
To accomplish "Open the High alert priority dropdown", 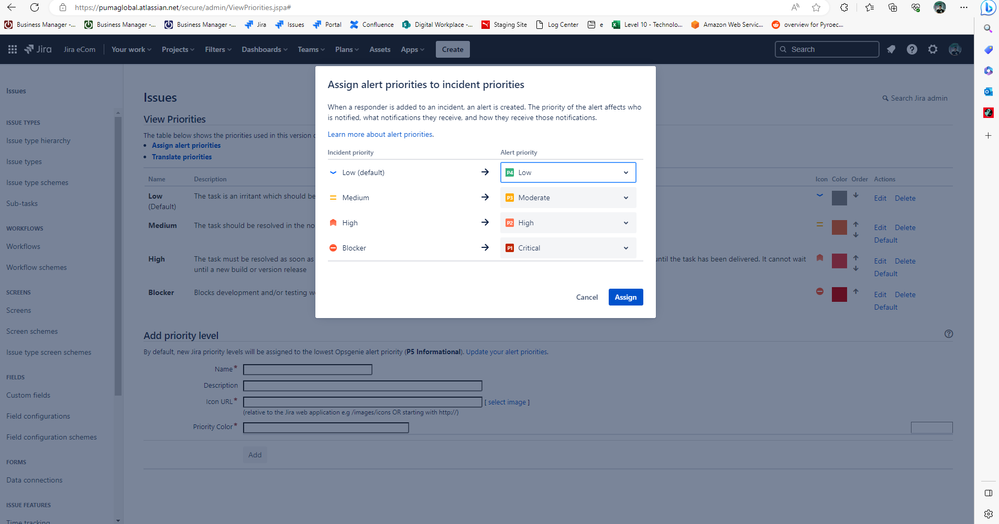I will coord(568,222).
